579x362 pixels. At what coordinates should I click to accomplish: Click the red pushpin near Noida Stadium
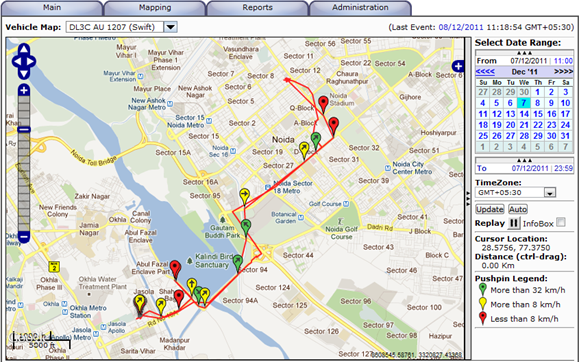323,104
